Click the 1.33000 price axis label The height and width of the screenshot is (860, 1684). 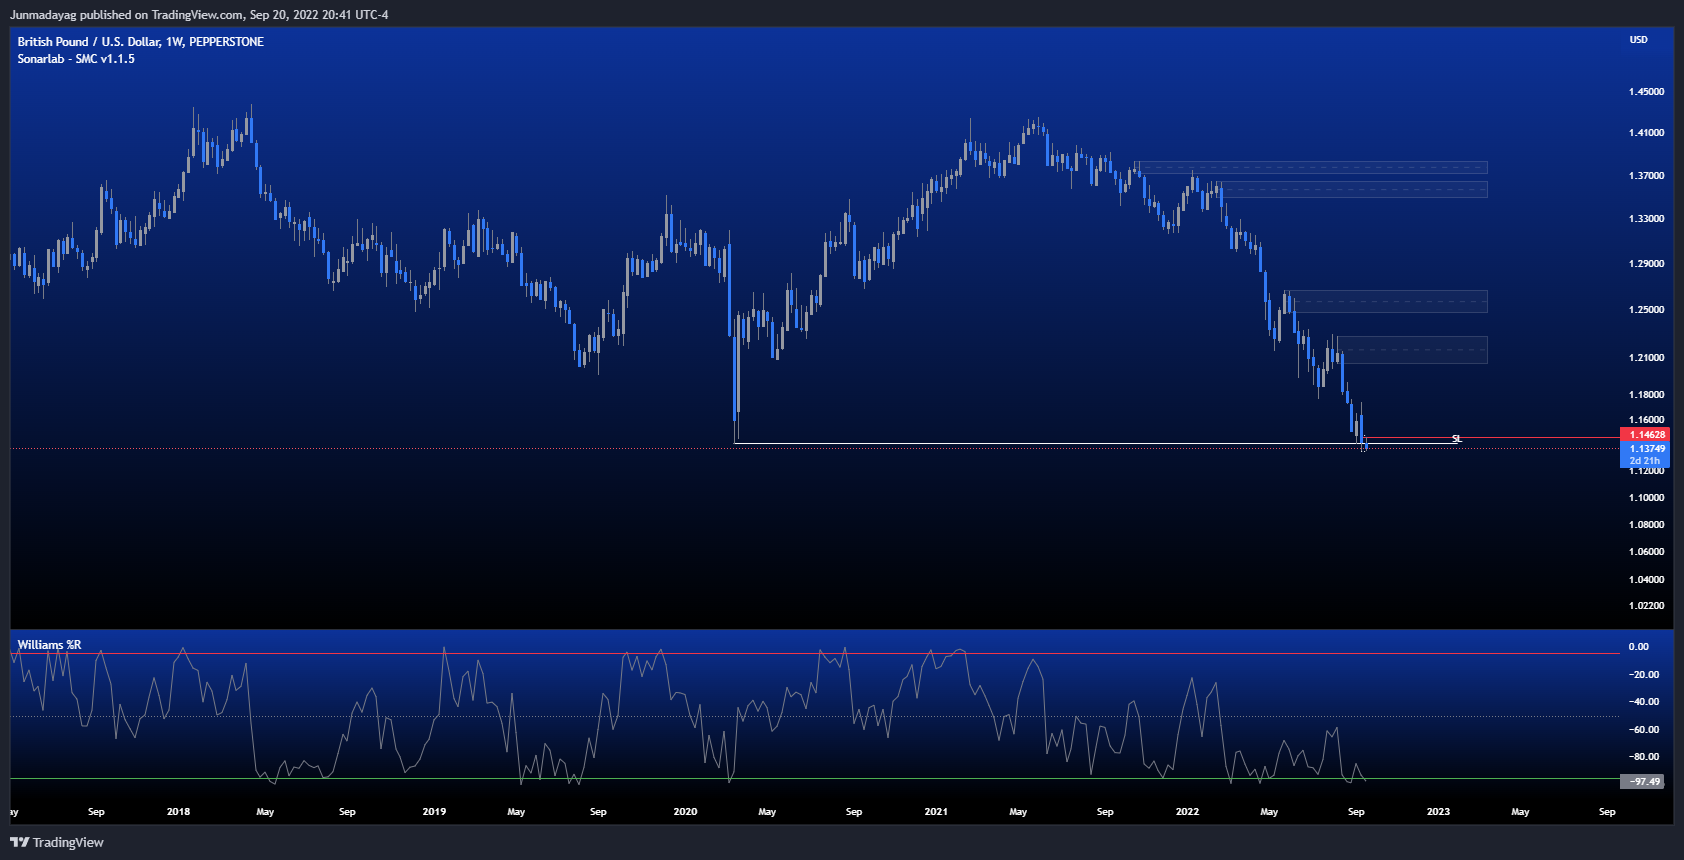coord(1646,219)
